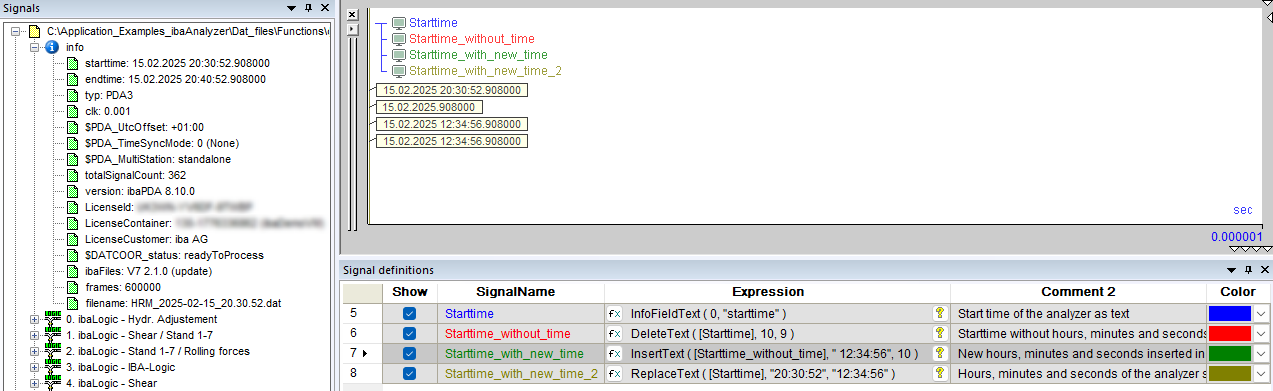This screenshot has width=1273, height=391.
Task: Click the 'sec' axis unit label
Action: [x=1243, y=210]
